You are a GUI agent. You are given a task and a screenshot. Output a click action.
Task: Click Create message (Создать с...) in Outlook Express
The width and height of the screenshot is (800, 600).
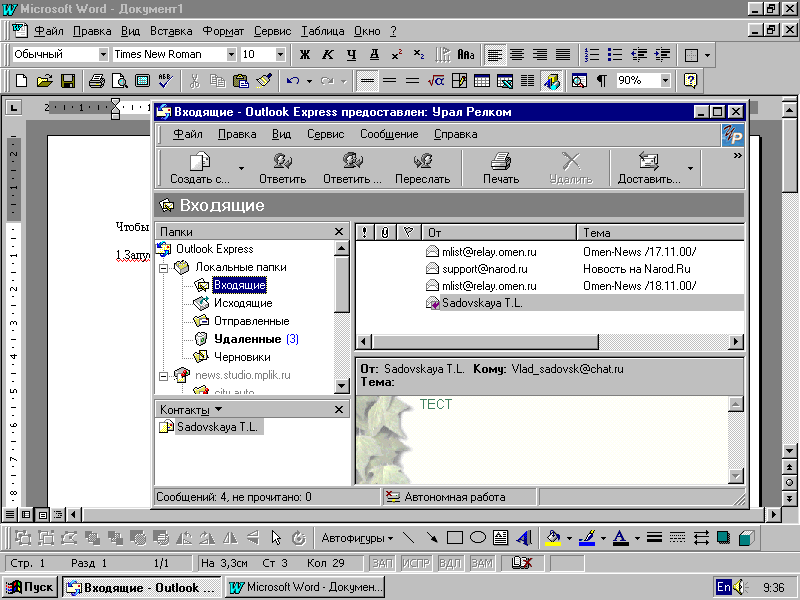pyautogui.click(x=199, y=168)
